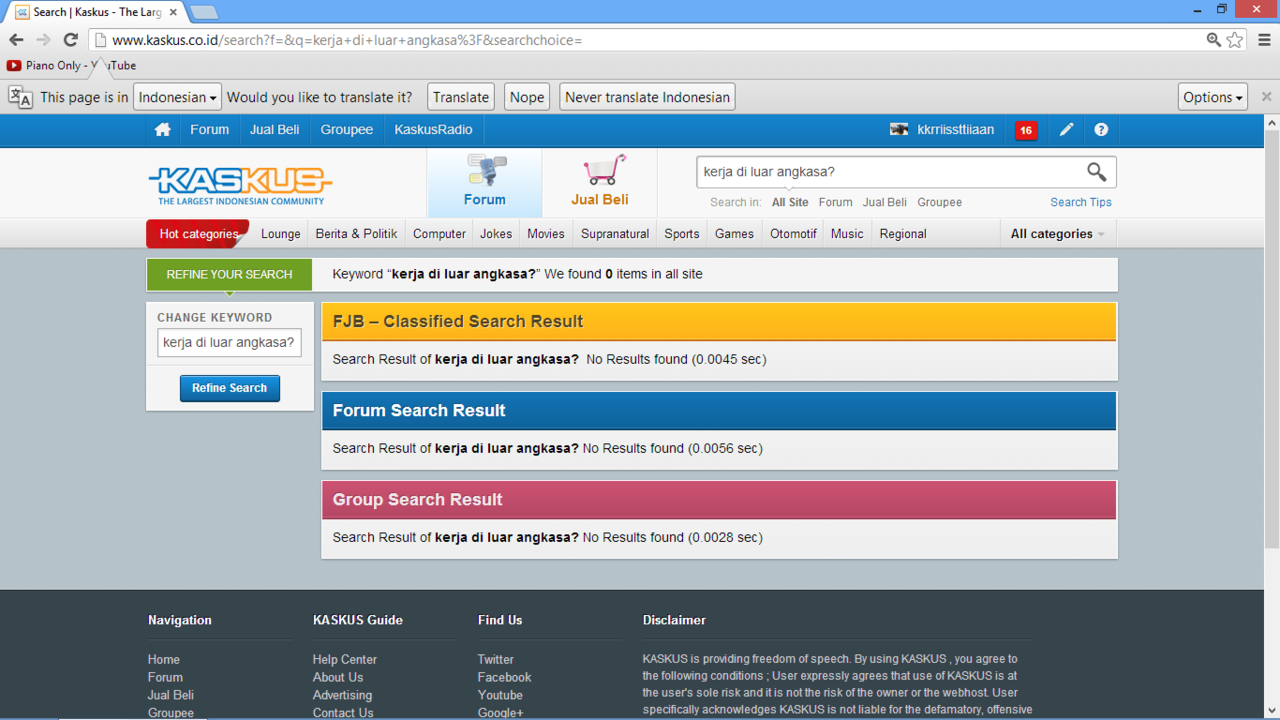1280x720 pixels.
Task: Open Forum in the top blue bar
Action: [x=210, y=129]
